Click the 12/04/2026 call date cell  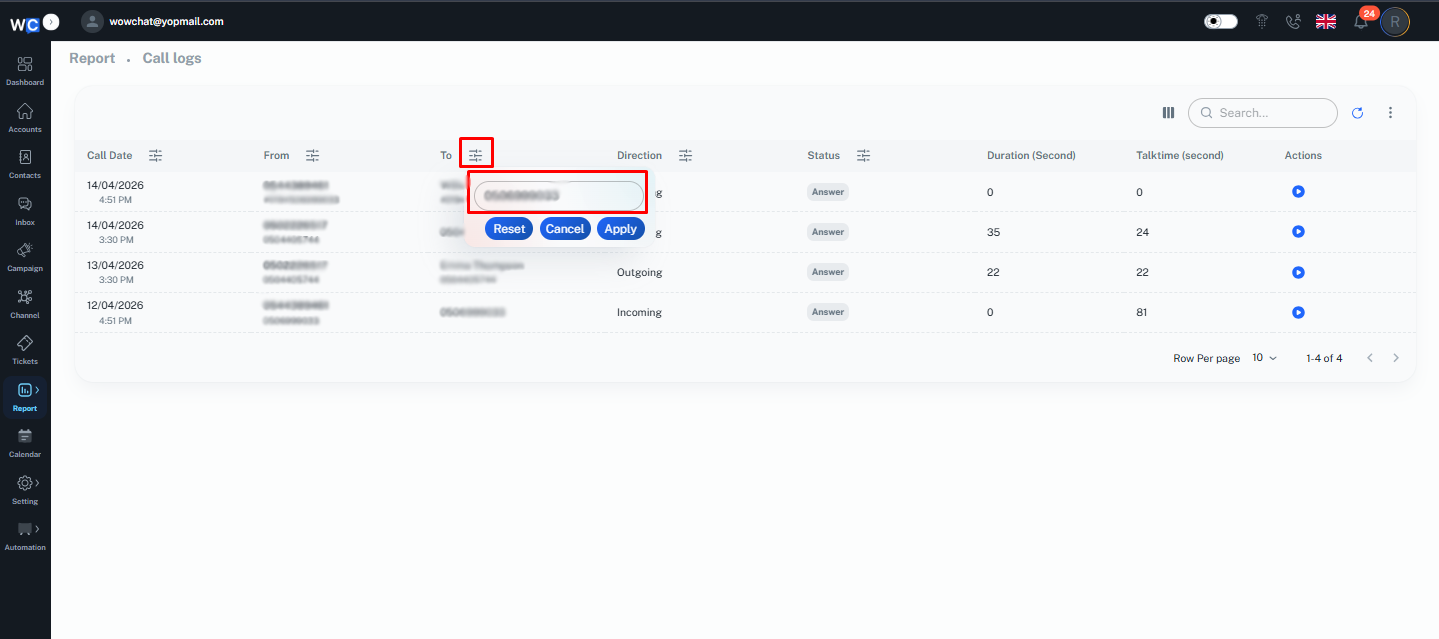[115, 312]
